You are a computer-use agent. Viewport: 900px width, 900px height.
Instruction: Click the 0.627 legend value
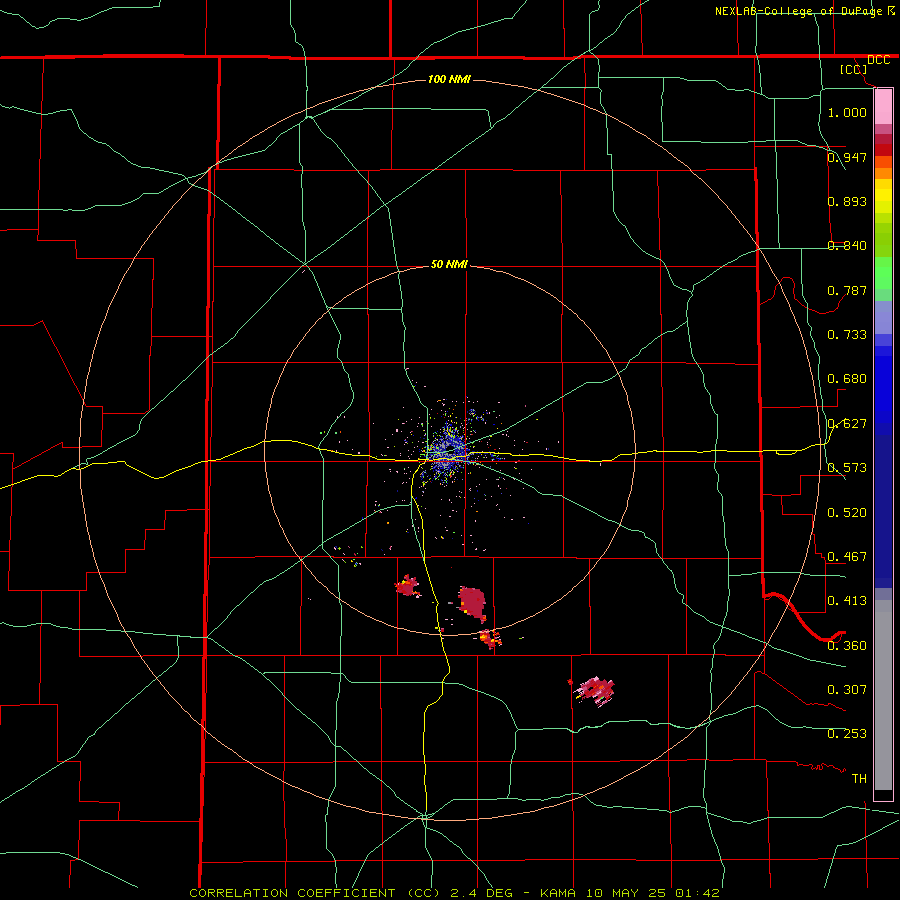[x=847, y=423]
